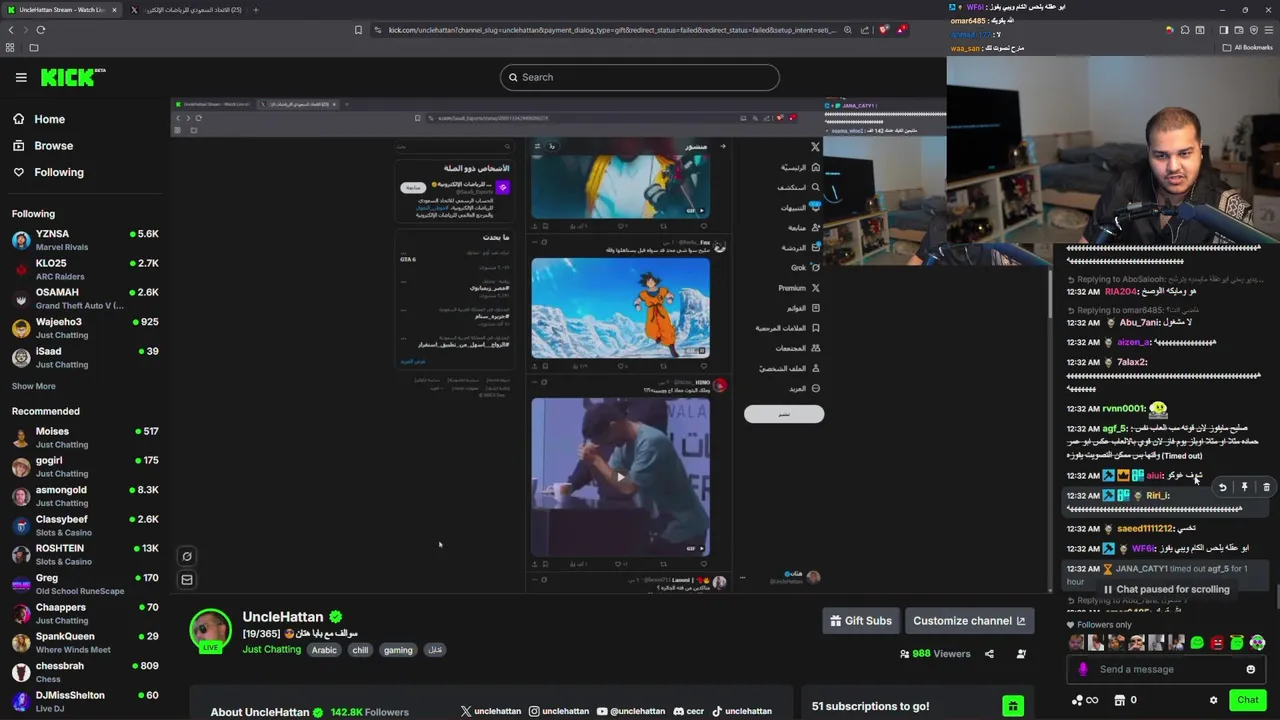Click the green Chat send button
Screen dimensions: 1280x720
pos(1247,700)
